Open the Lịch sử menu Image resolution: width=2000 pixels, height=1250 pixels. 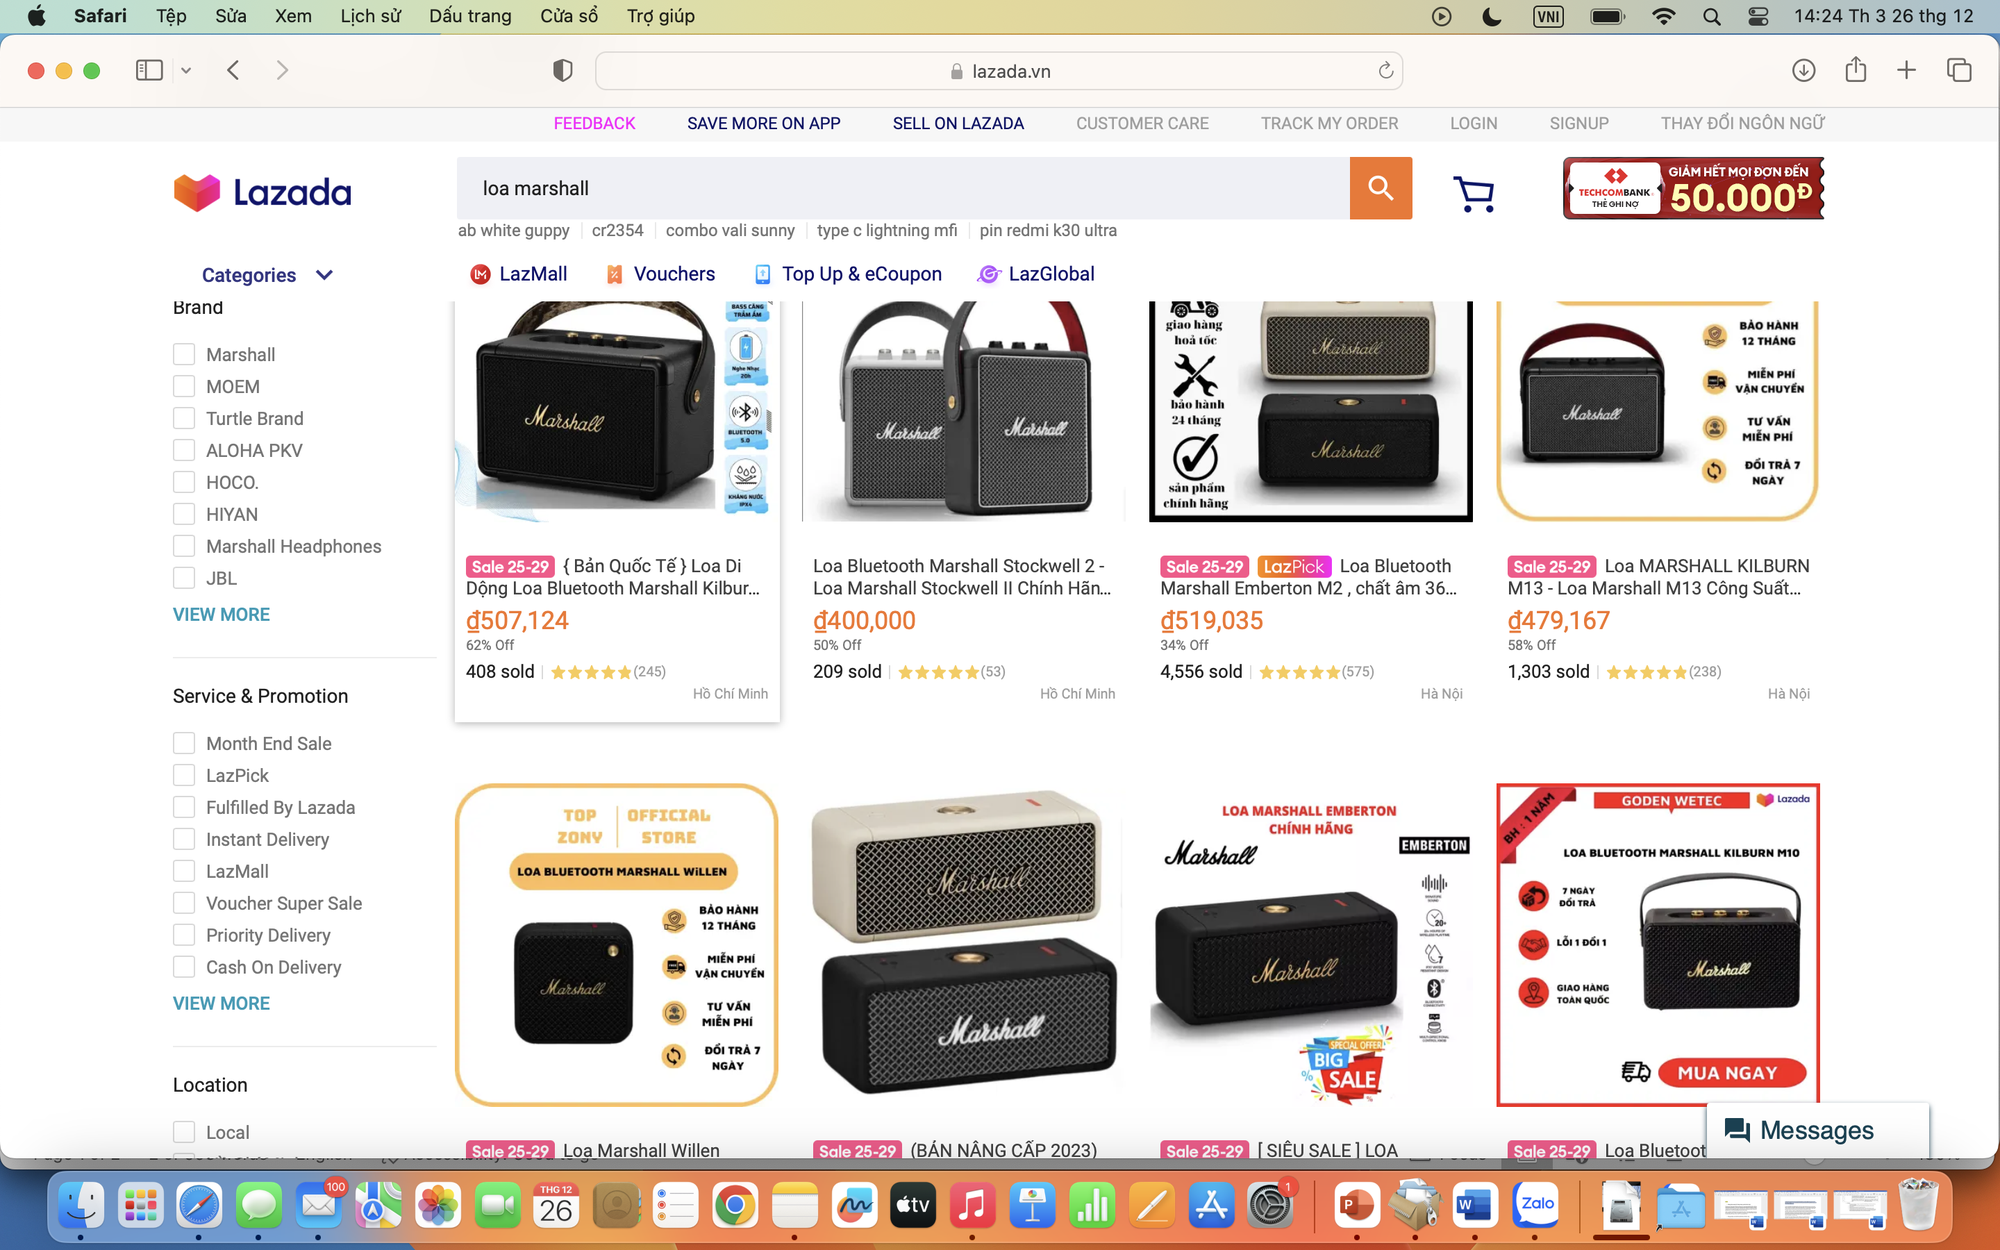pos(370,16)
